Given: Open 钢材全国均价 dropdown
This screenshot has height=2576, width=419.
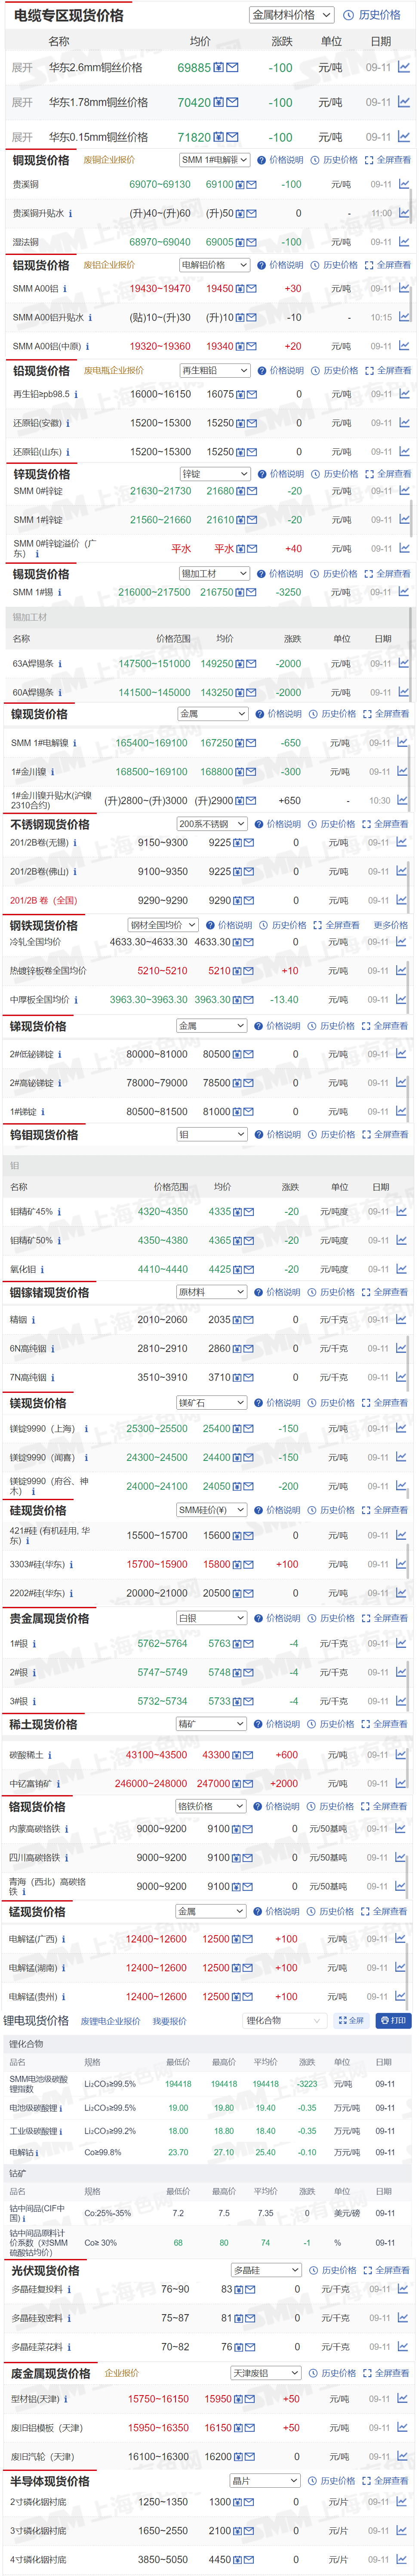Looking at the screenshot, I should click(163, 925).
